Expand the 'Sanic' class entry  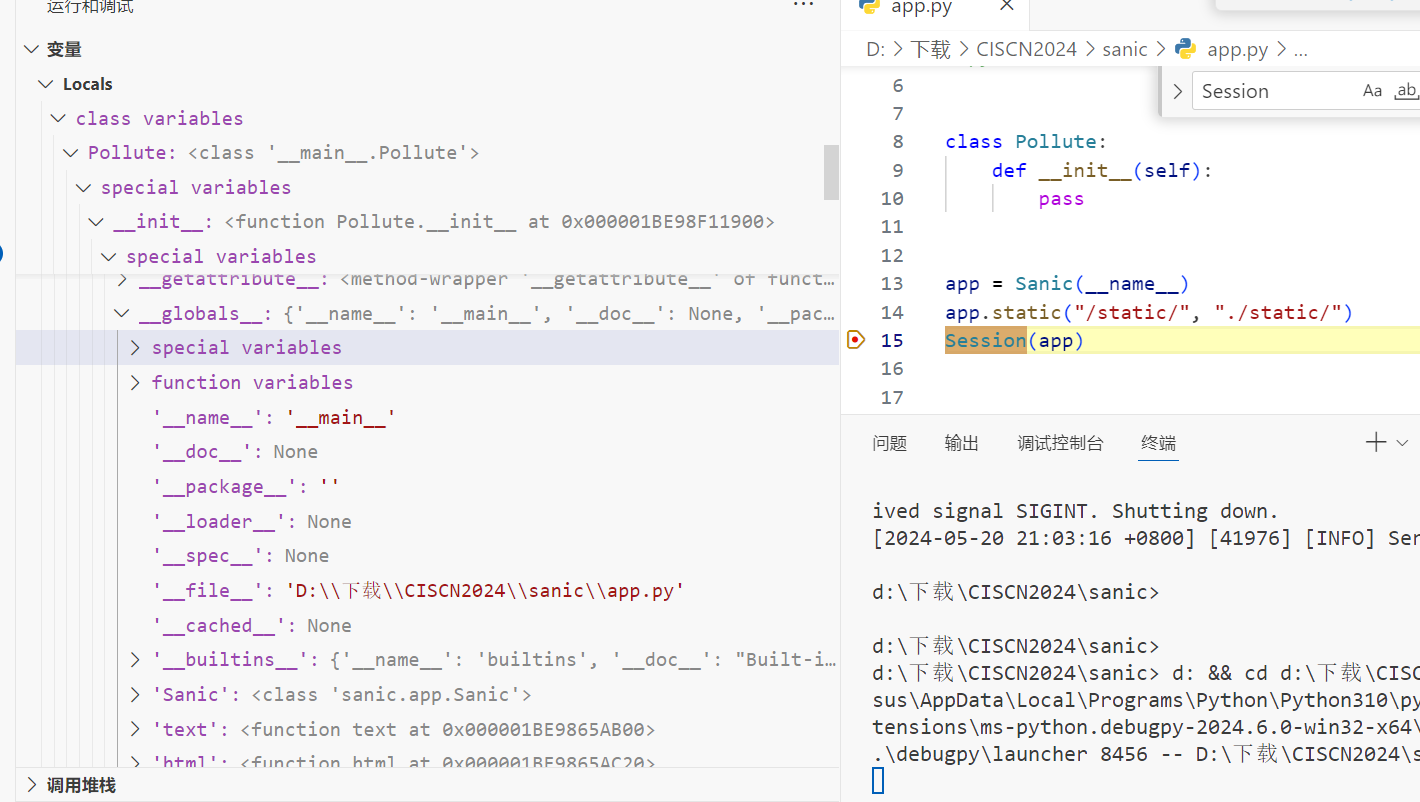[x=135, y=695]
